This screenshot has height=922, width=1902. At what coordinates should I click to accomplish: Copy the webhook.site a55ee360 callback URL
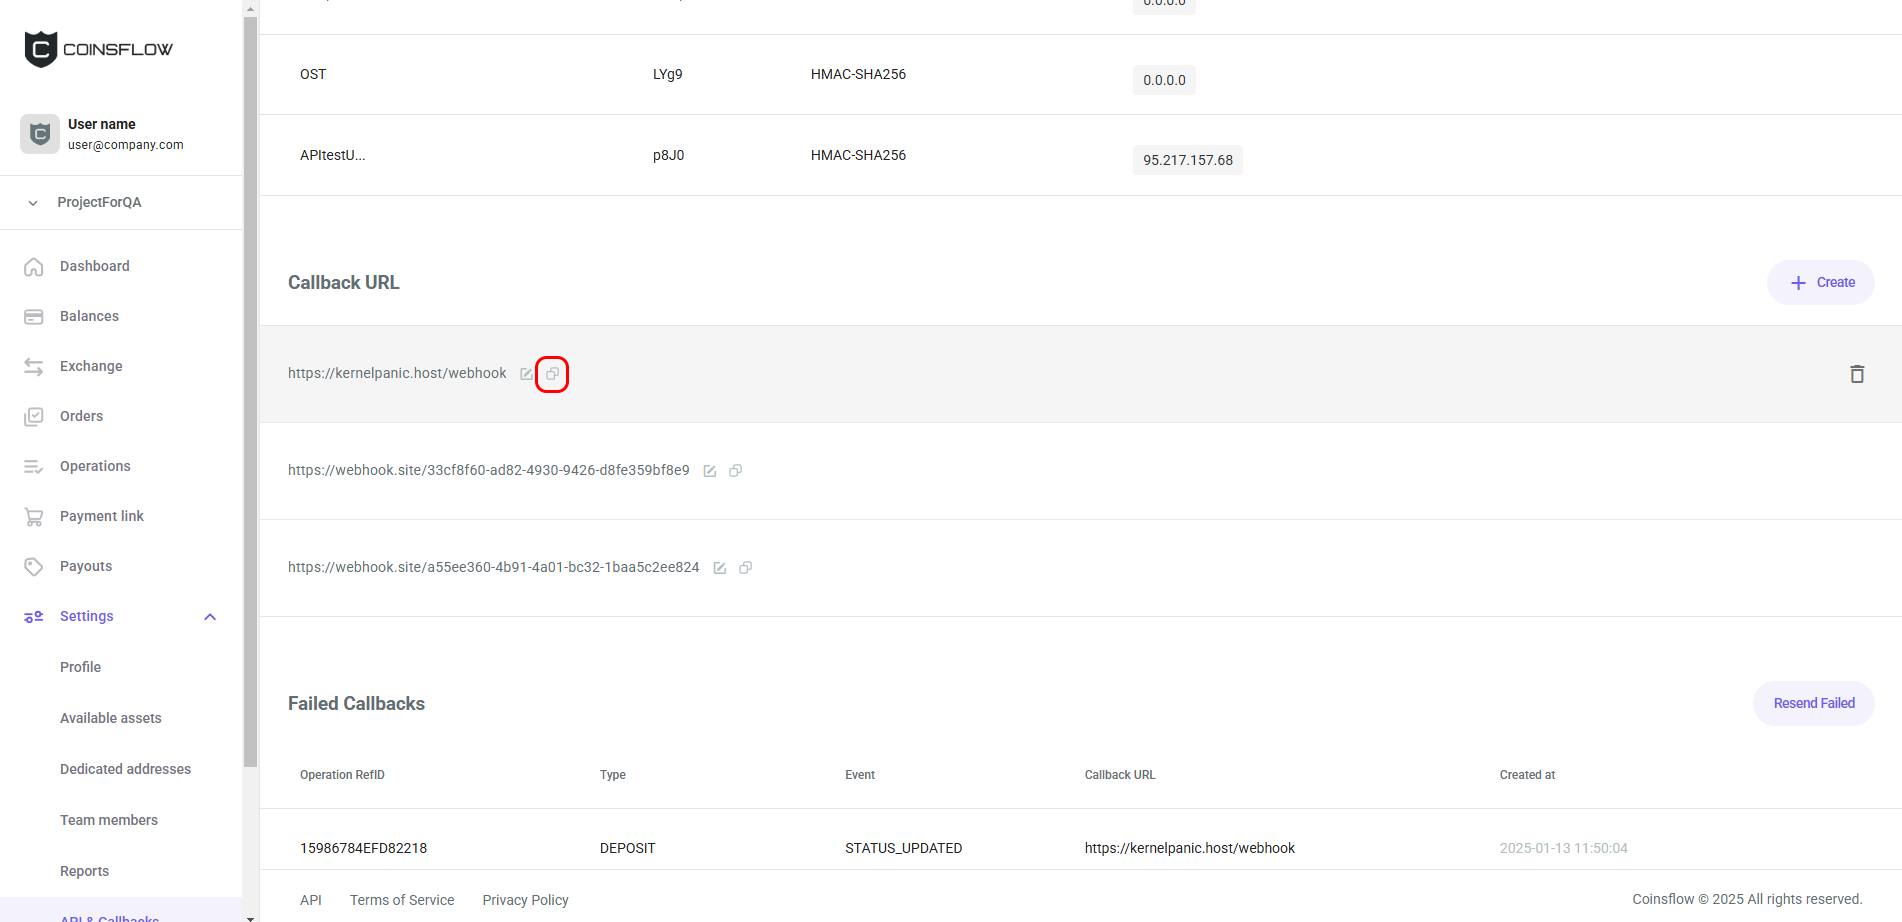[x=745, y=568]
